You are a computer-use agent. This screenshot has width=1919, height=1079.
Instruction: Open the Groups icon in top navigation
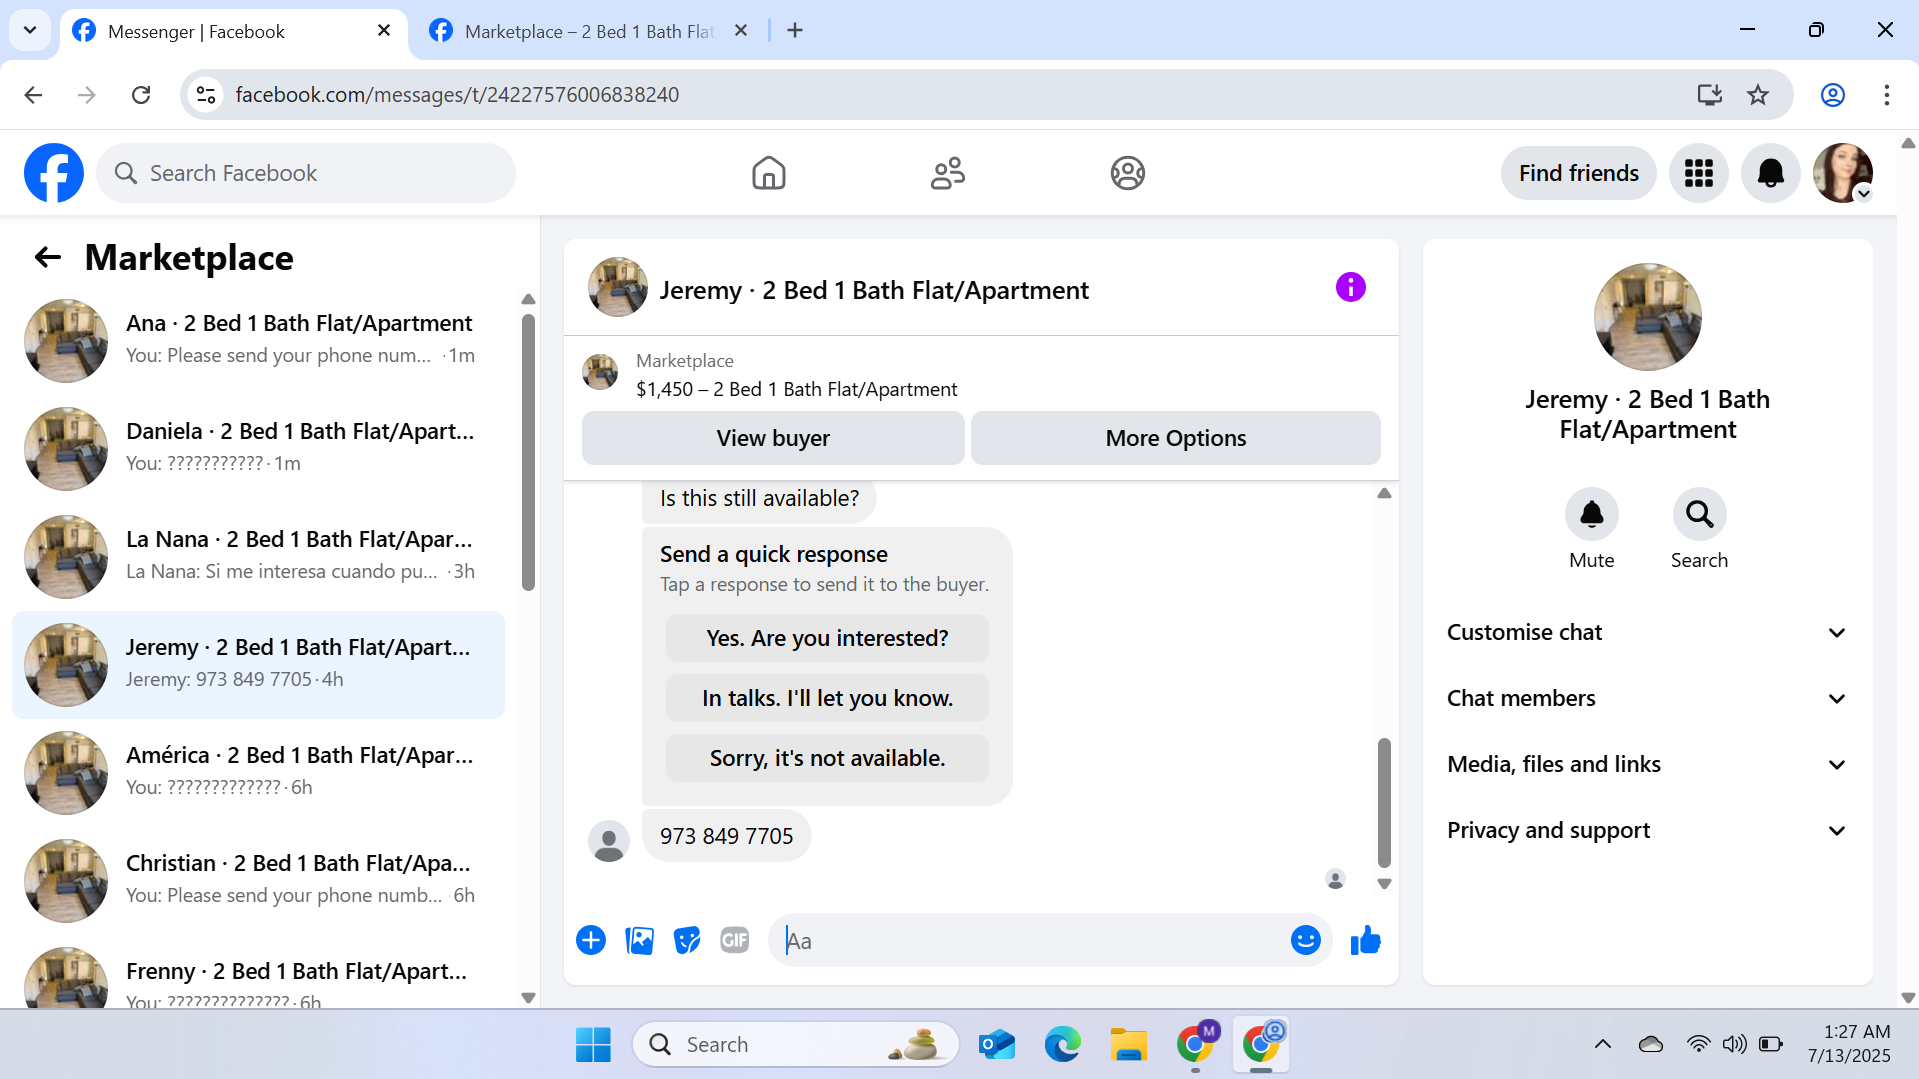point(1127,173)
